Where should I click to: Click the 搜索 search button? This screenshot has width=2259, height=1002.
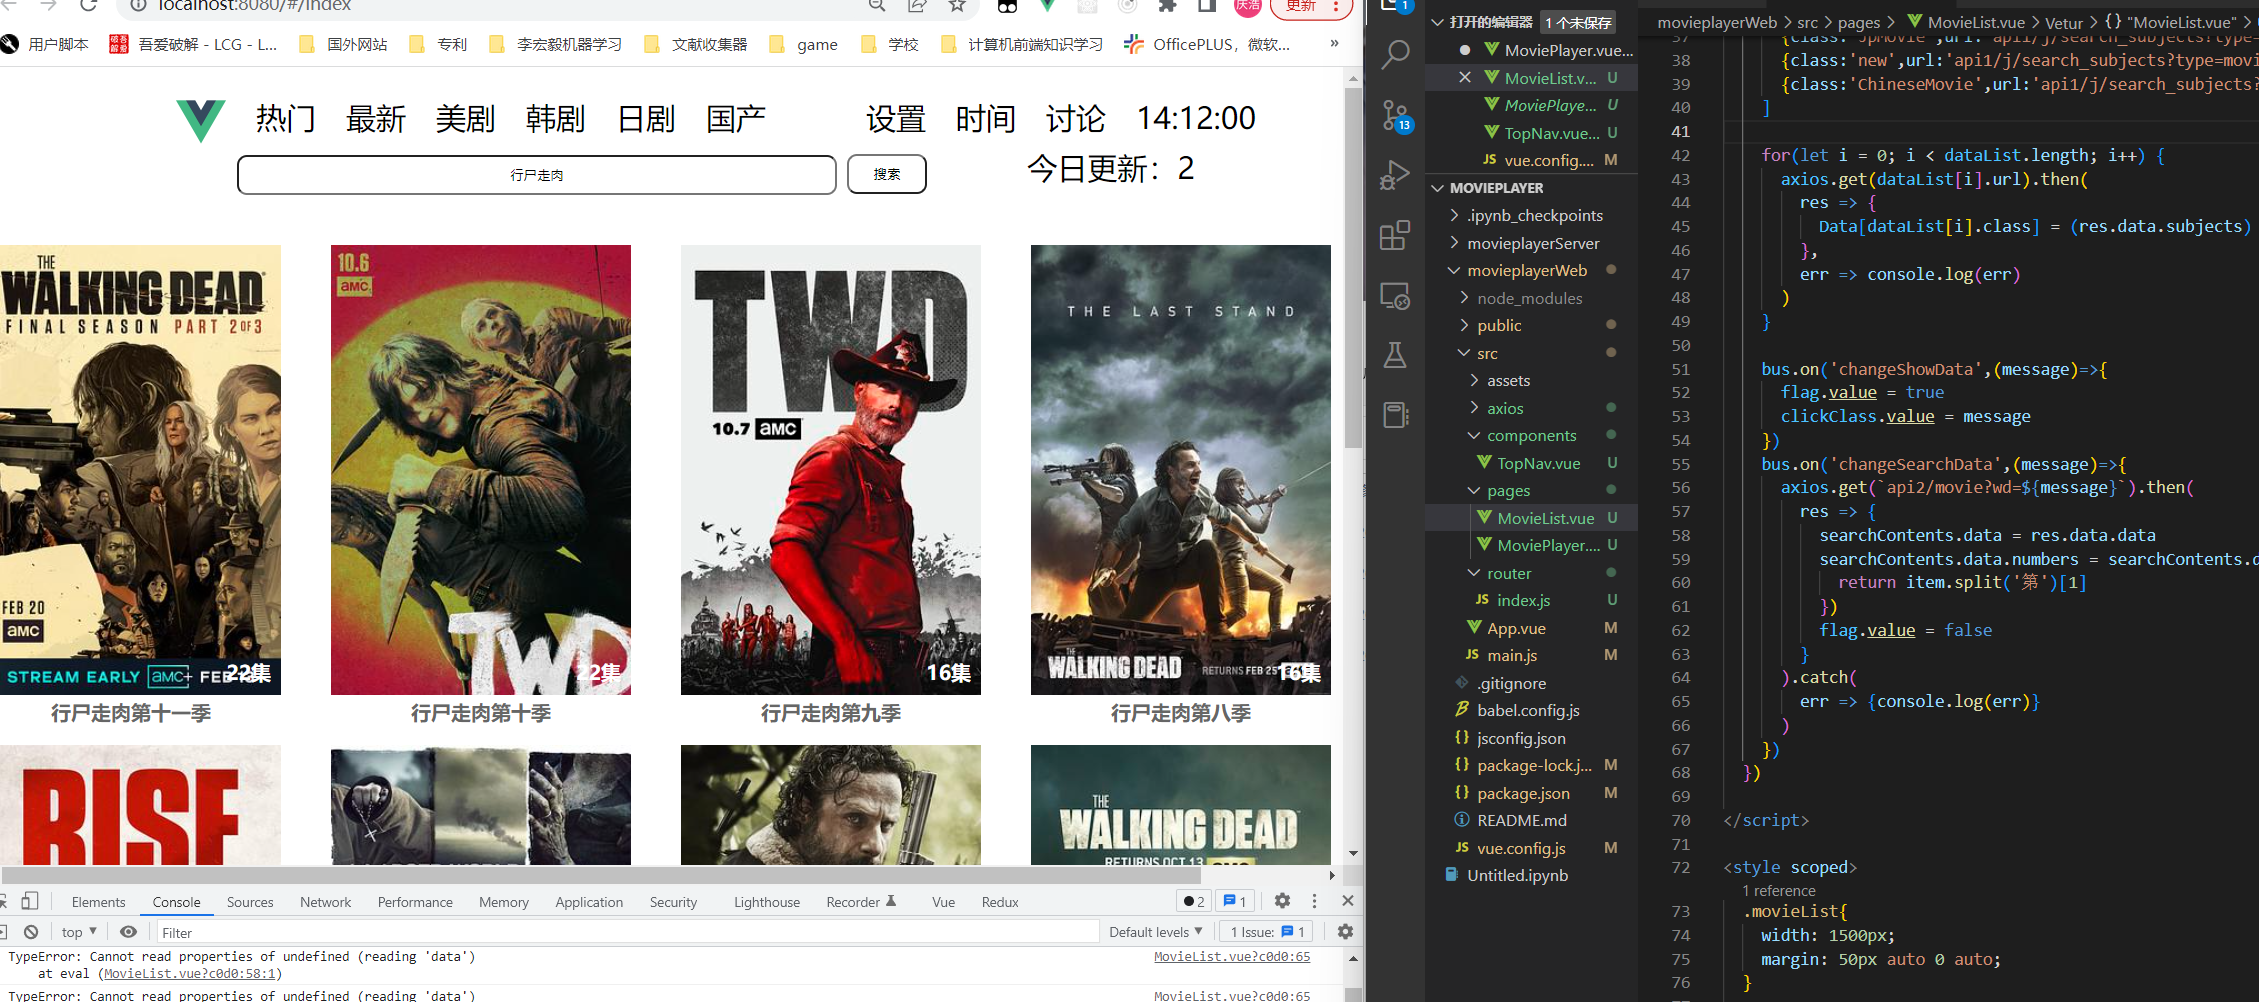pyautogui.click(x=887, y=174)
